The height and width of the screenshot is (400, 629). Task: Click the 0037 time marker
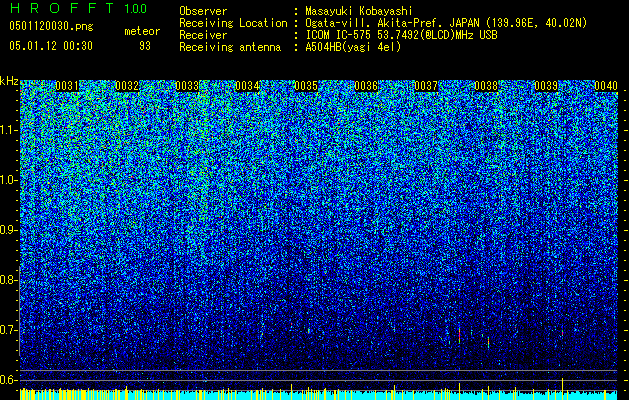tap(426, 86)
